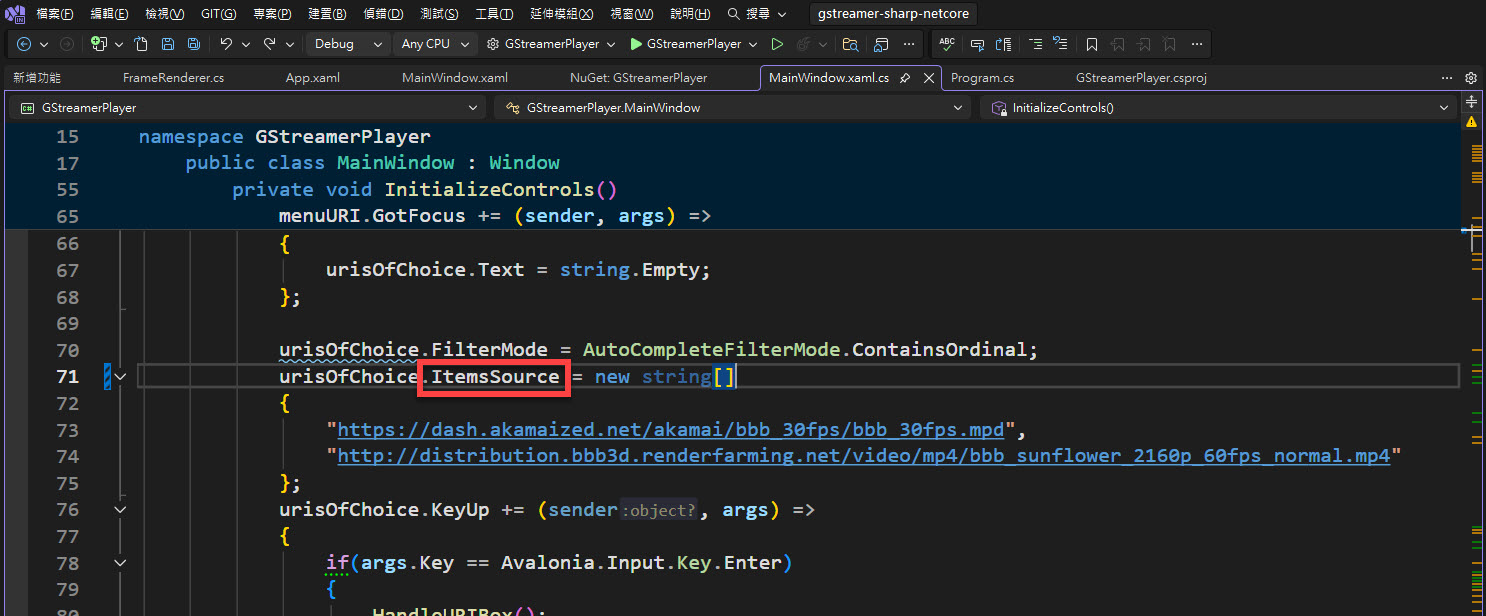Follow the bbb_30fps.mpd URL link

point(671,430)
